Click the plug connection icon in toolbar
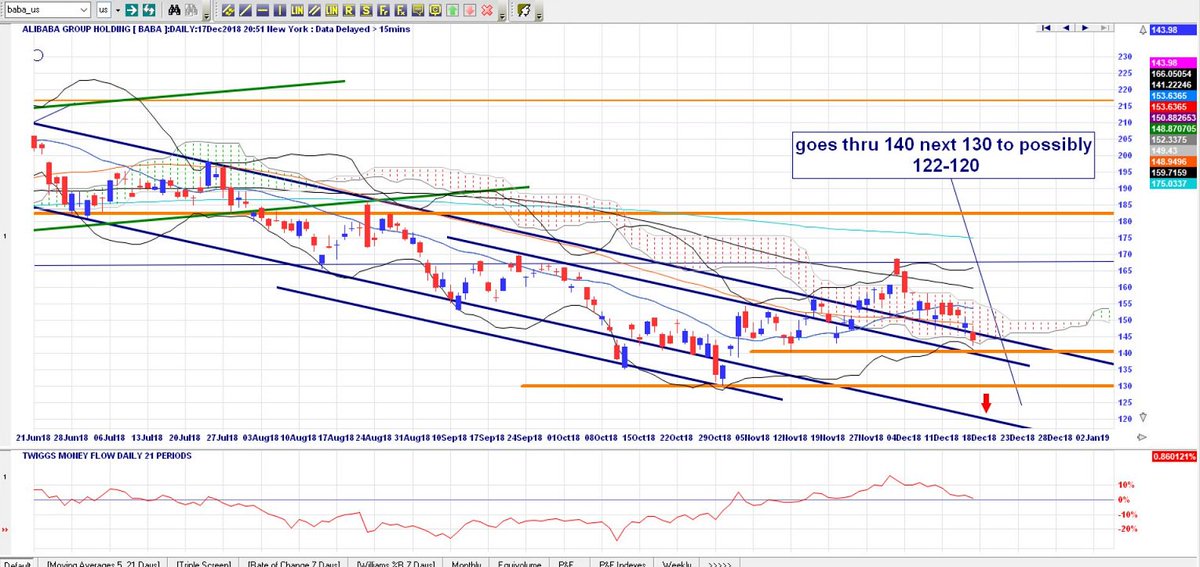 tap(524, 9)
